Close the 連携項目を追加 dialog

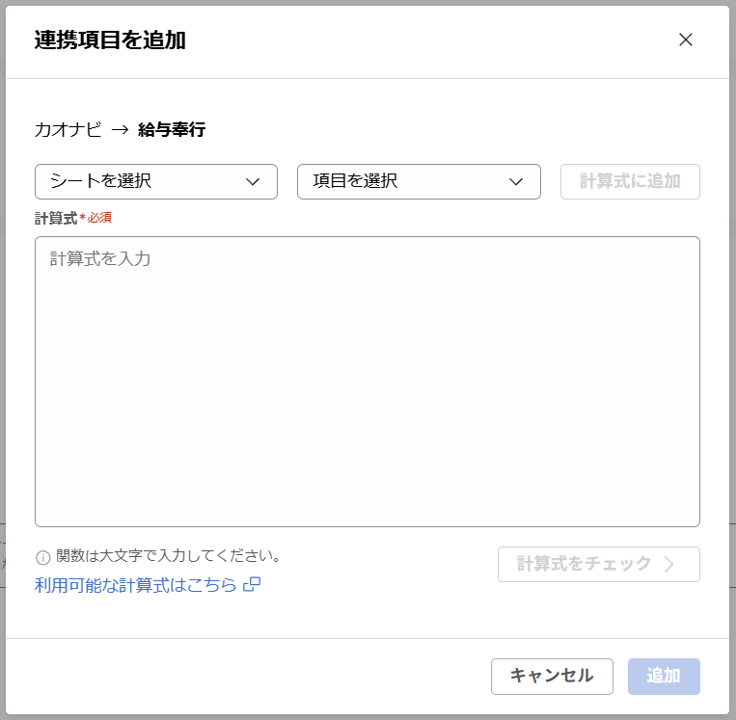click(686, 40)
